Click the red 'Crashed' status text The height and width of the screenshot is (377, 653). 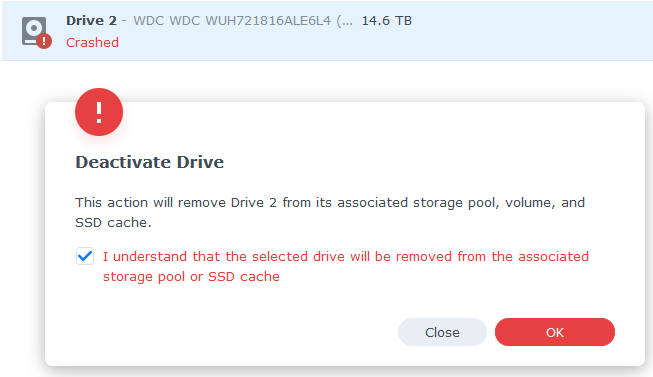92,42
